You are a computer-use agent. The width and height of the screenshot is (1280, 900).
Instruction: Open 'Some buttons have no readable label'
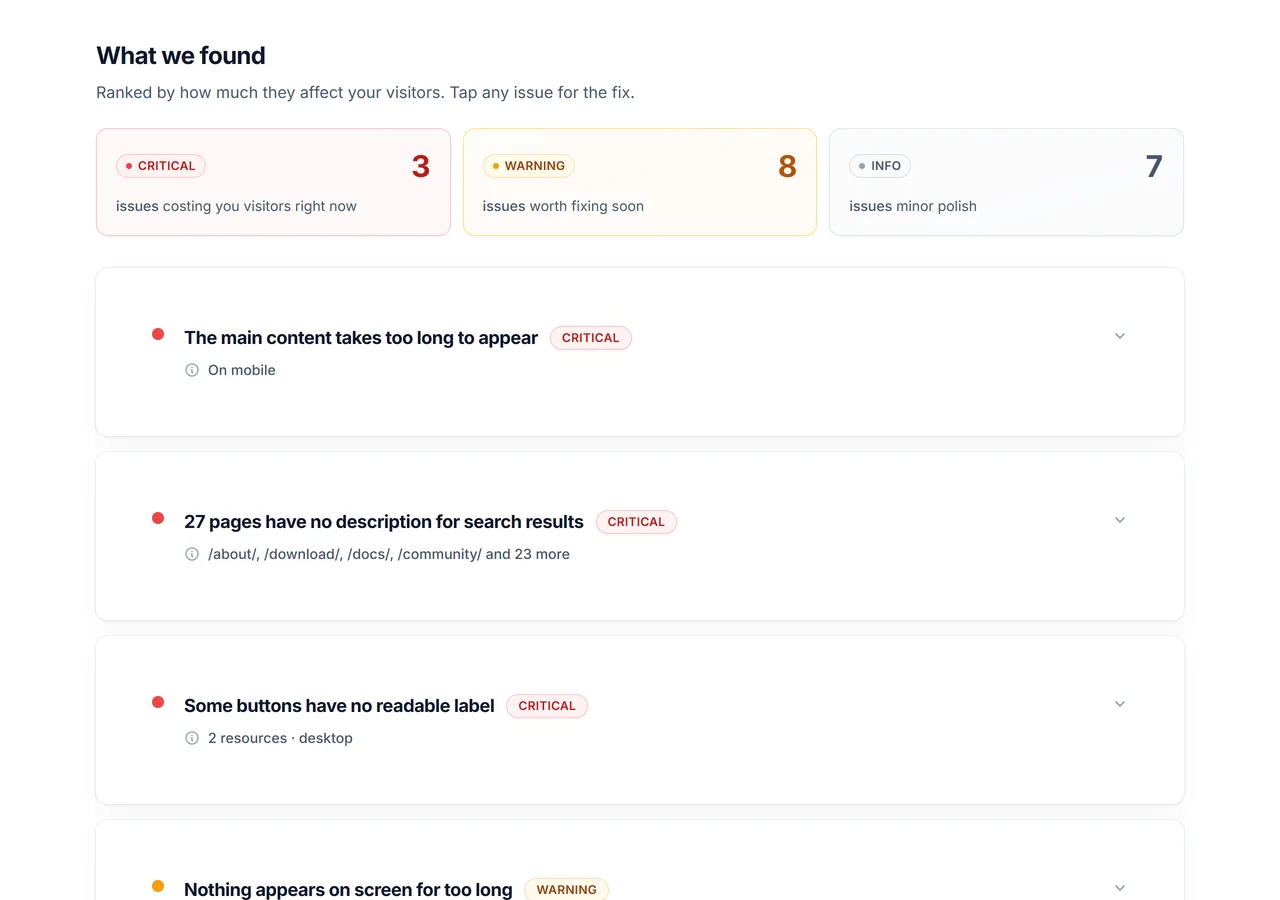(339, 706)
